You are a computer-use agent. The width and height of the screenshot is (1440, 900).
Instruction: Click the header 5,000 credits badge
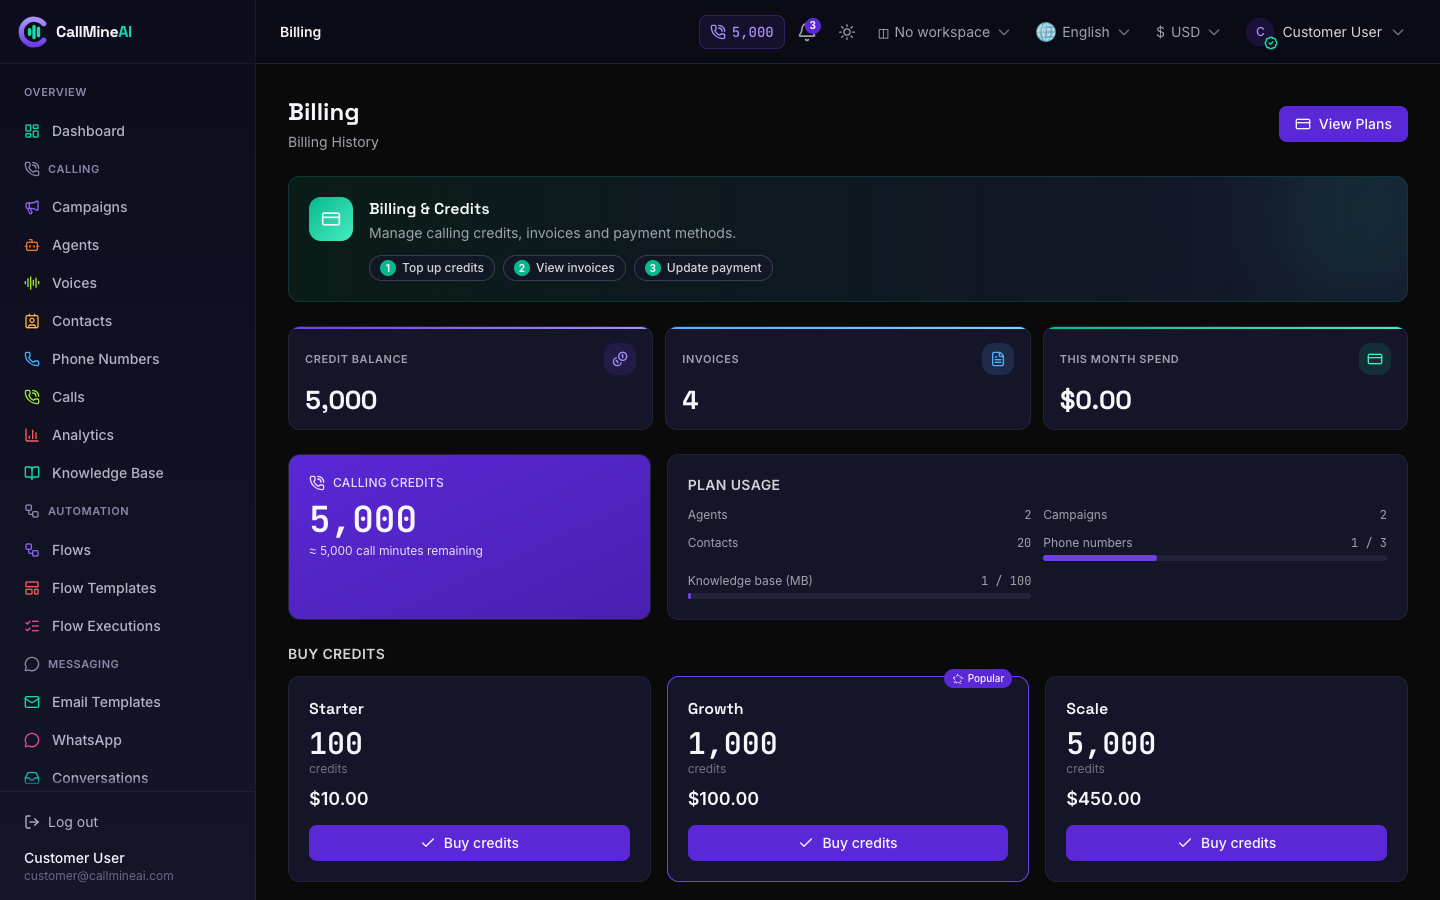coord(742,32)
